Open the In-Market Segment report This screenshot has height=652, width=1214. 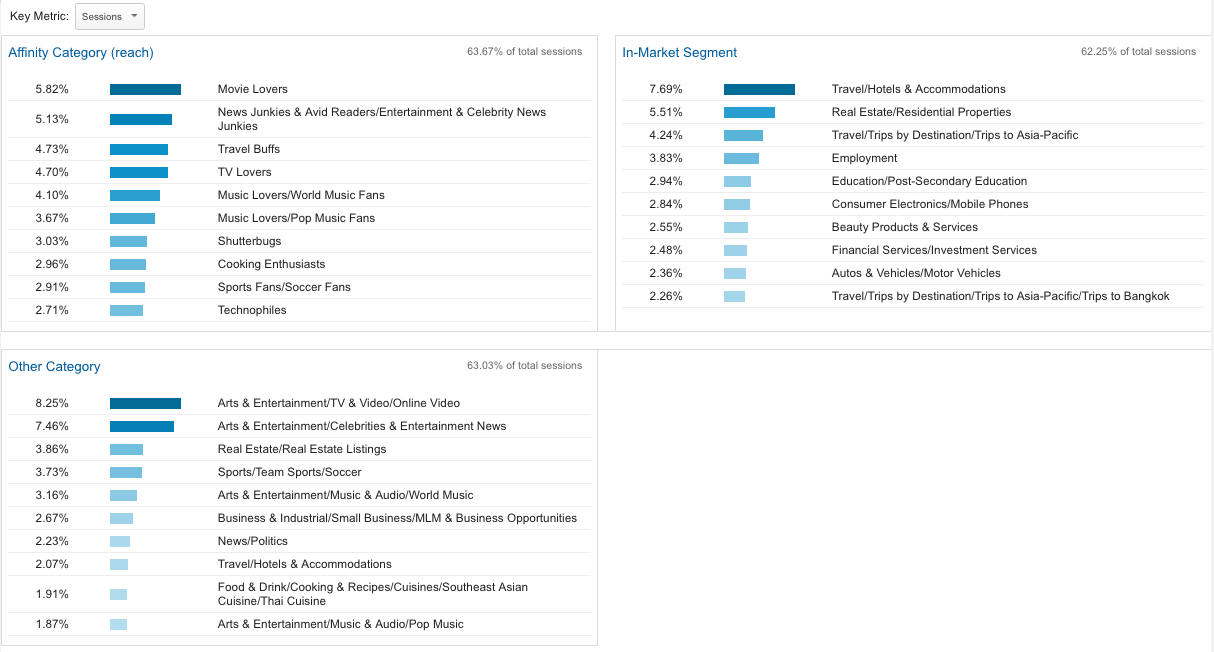point(679,53)
